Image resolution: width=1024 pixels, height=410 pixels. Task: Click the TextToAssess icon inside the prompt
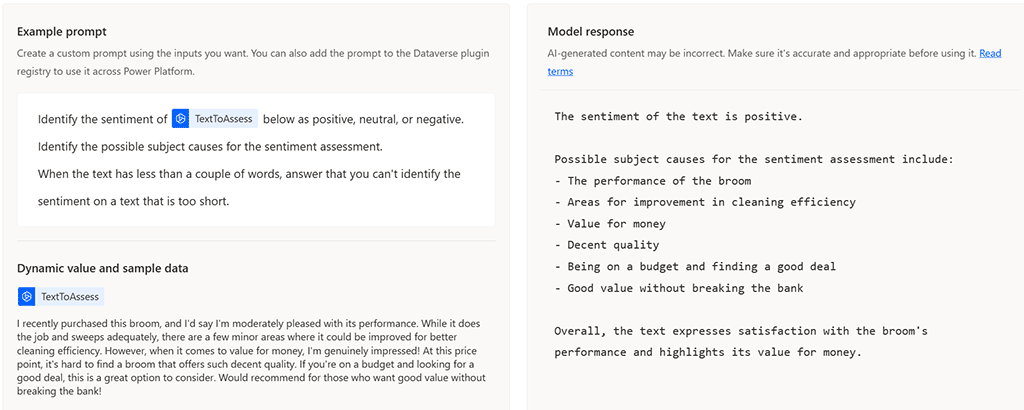[x=181, y=119]
